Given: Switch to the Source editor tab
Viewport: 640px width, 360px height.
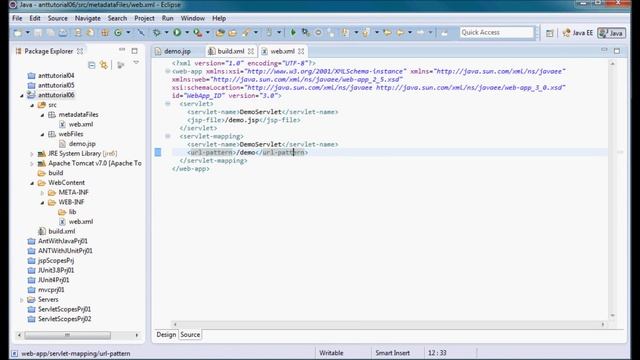Looking at the screenshot, I should click(190, 335).
